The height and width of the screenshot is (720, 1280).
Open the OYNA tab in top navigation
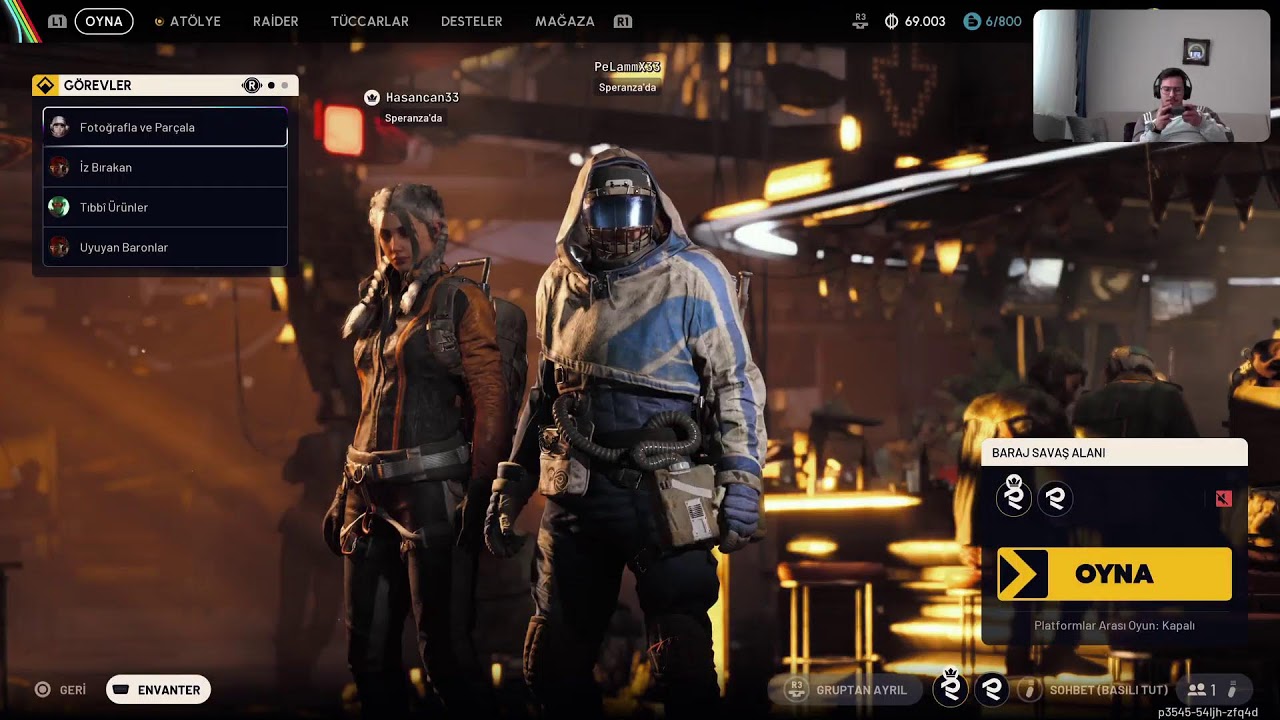pyautogui.click(x=104, y=21)
